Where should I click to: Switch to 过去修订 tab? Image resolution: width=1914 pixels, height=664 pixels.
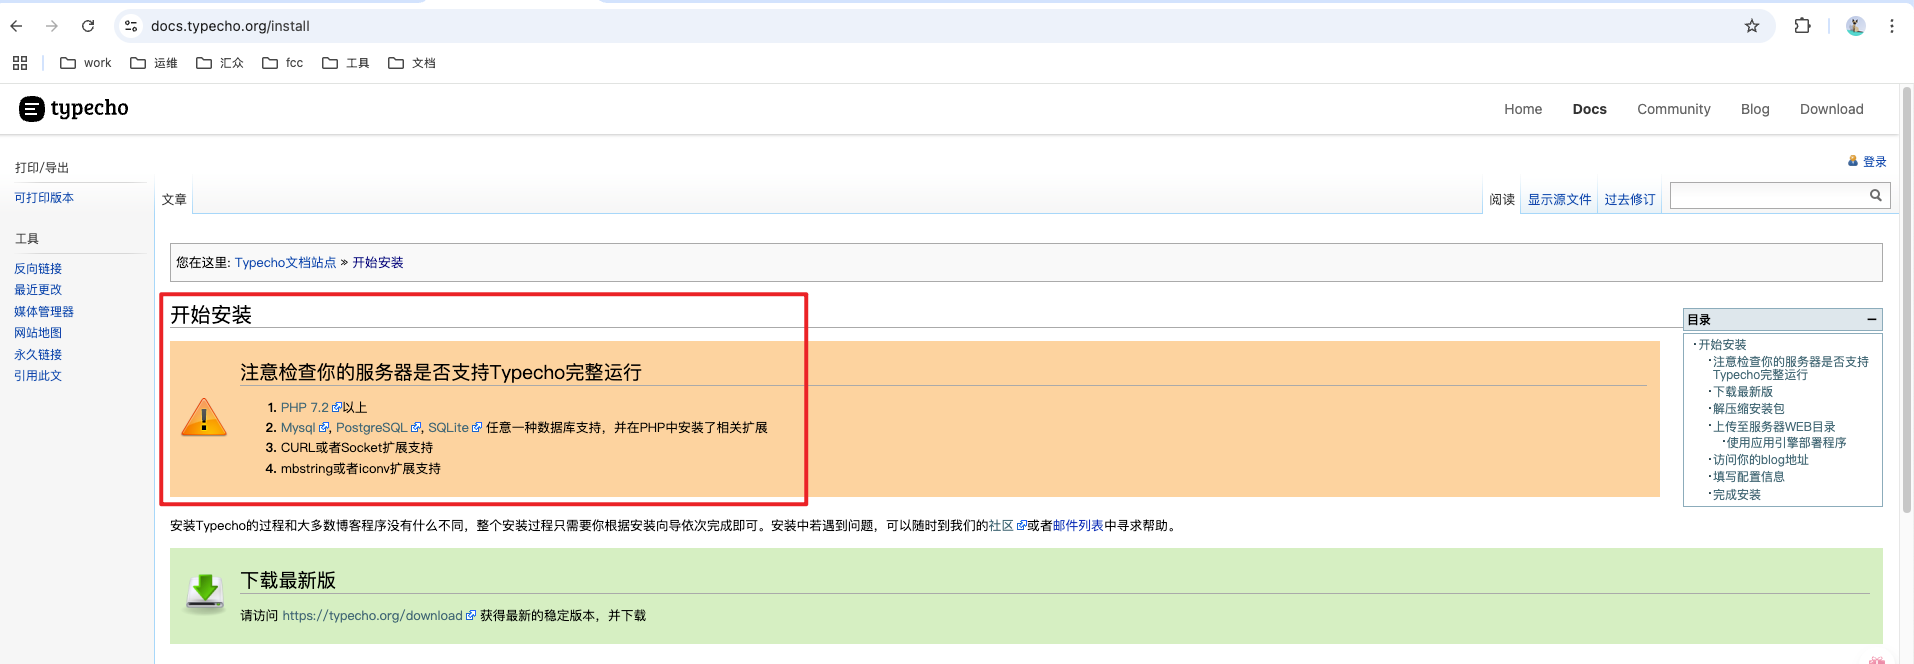coord(1630,200)
